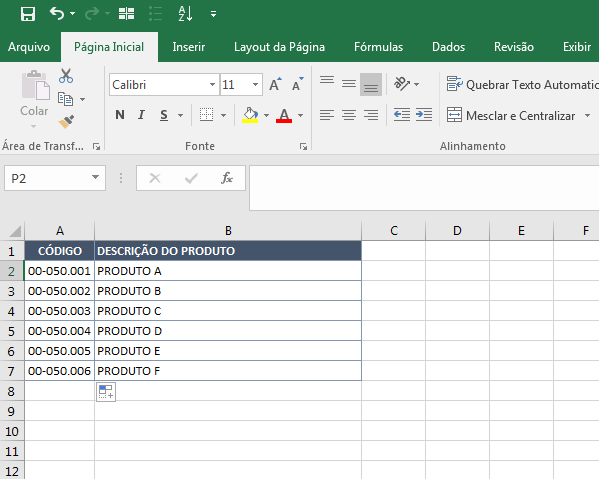This screenshot has height=479, width=599.
Task: Increase font size with large A
Action: [x=275, y=84]
